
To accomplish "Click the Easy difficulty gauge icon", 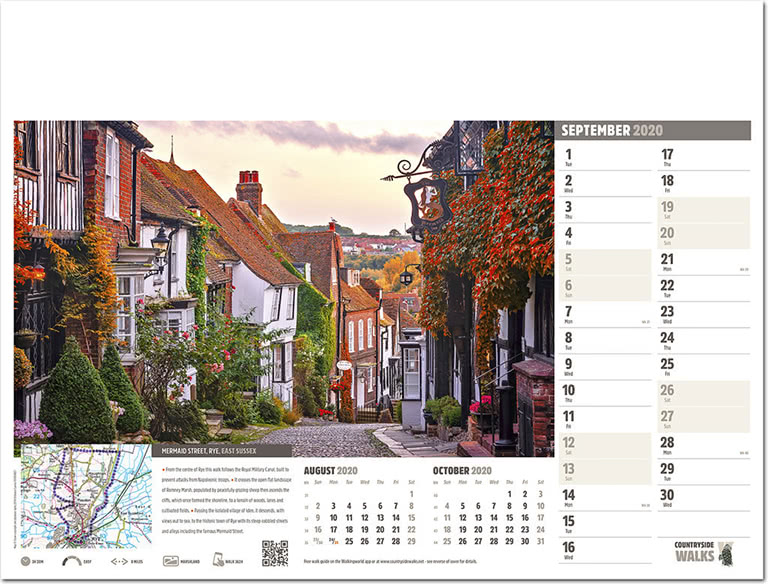I will pos(72,561).
